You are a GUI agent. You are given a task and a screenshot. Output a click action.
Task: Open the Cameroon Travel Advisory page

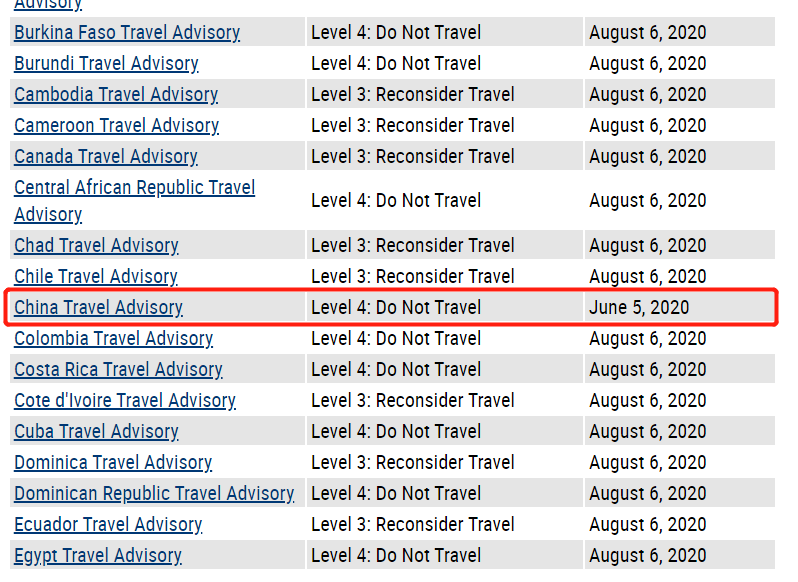[116, 125]
